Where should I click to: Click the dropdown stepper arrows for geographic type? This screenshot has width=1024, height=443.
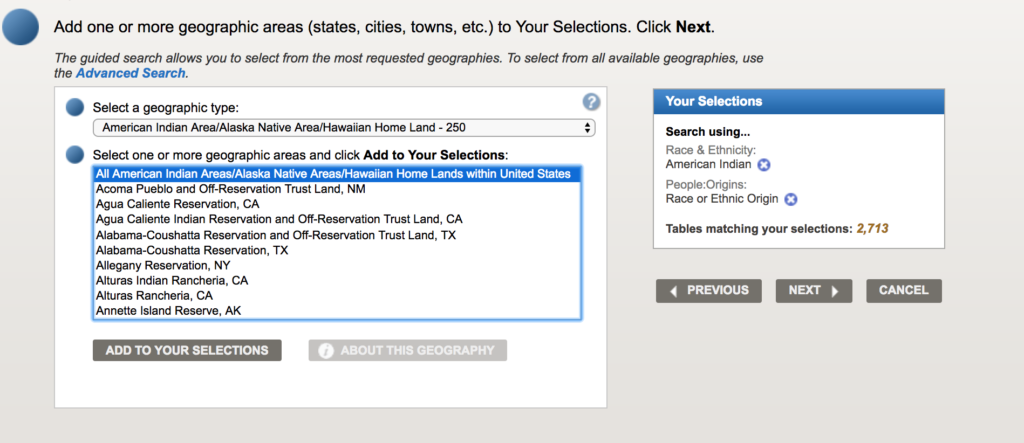click(587, 128)
